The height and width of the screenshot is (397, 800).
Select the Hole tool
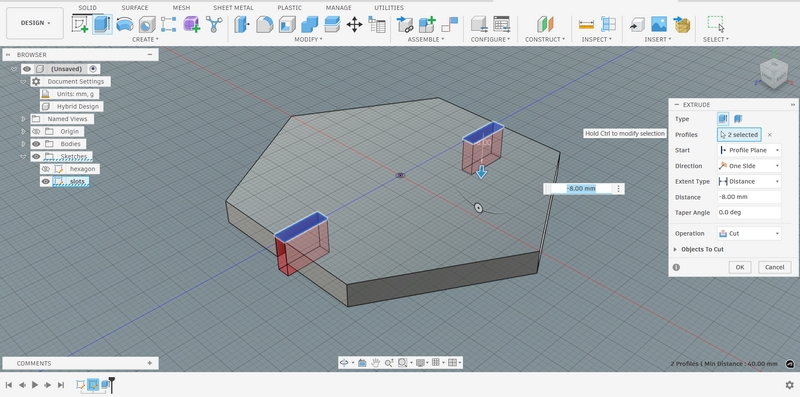coord(146,24)
